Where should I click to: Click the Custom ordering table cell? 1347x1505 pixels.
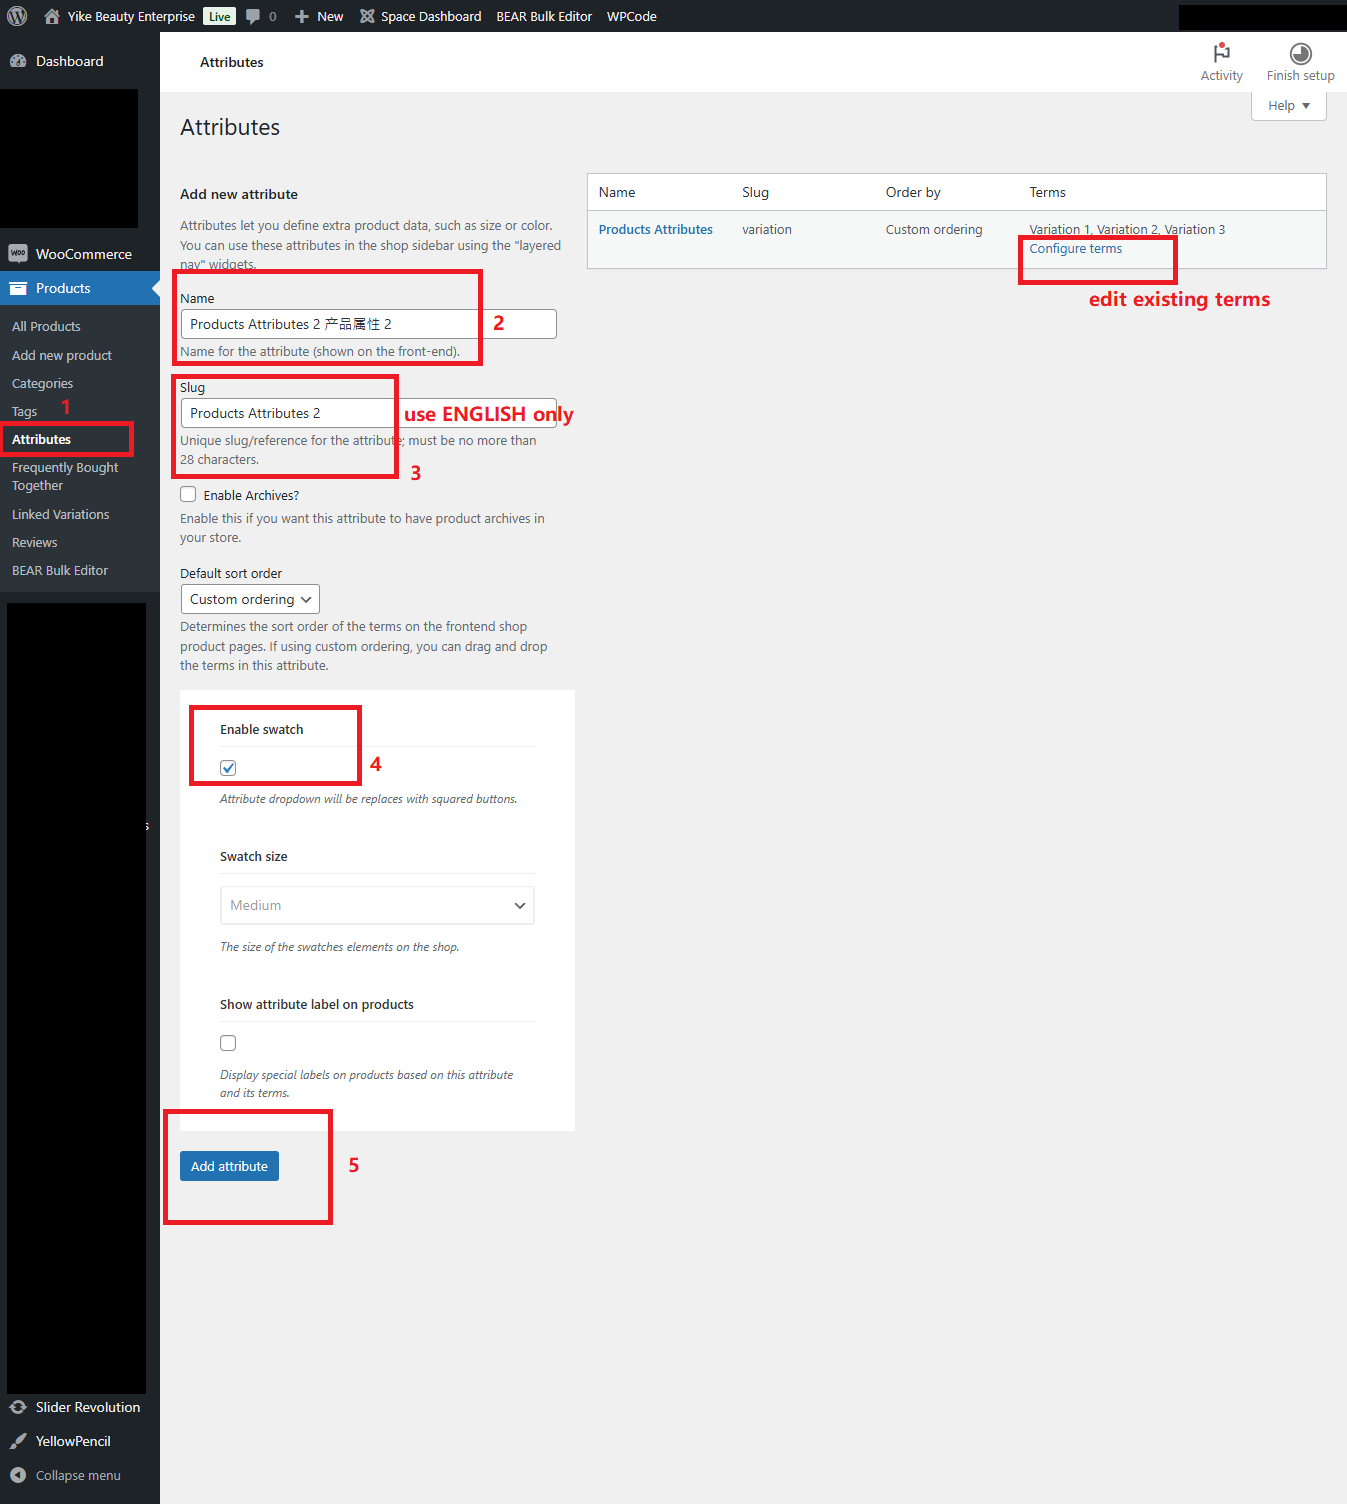click(x=934, y=229)
